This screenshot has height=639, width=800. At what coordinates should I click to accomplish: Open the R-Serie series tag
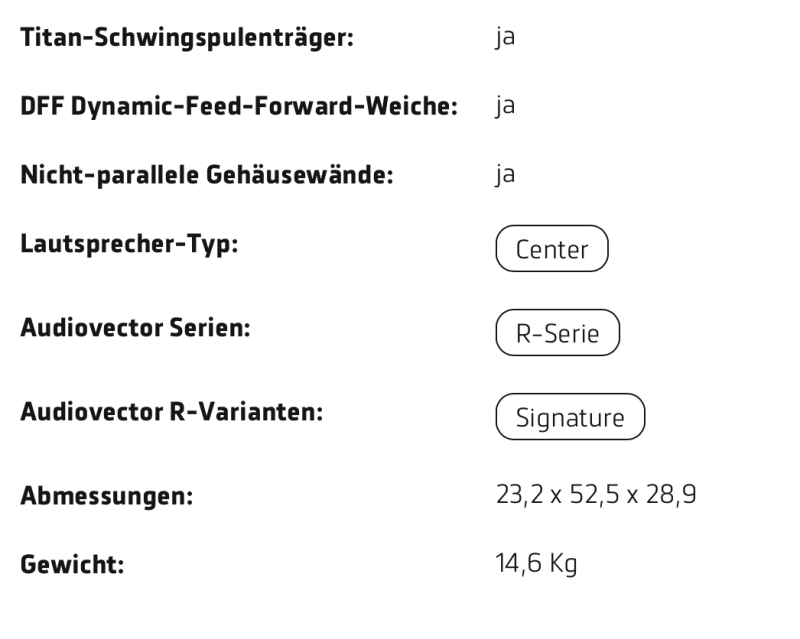(x=557, y=333)
